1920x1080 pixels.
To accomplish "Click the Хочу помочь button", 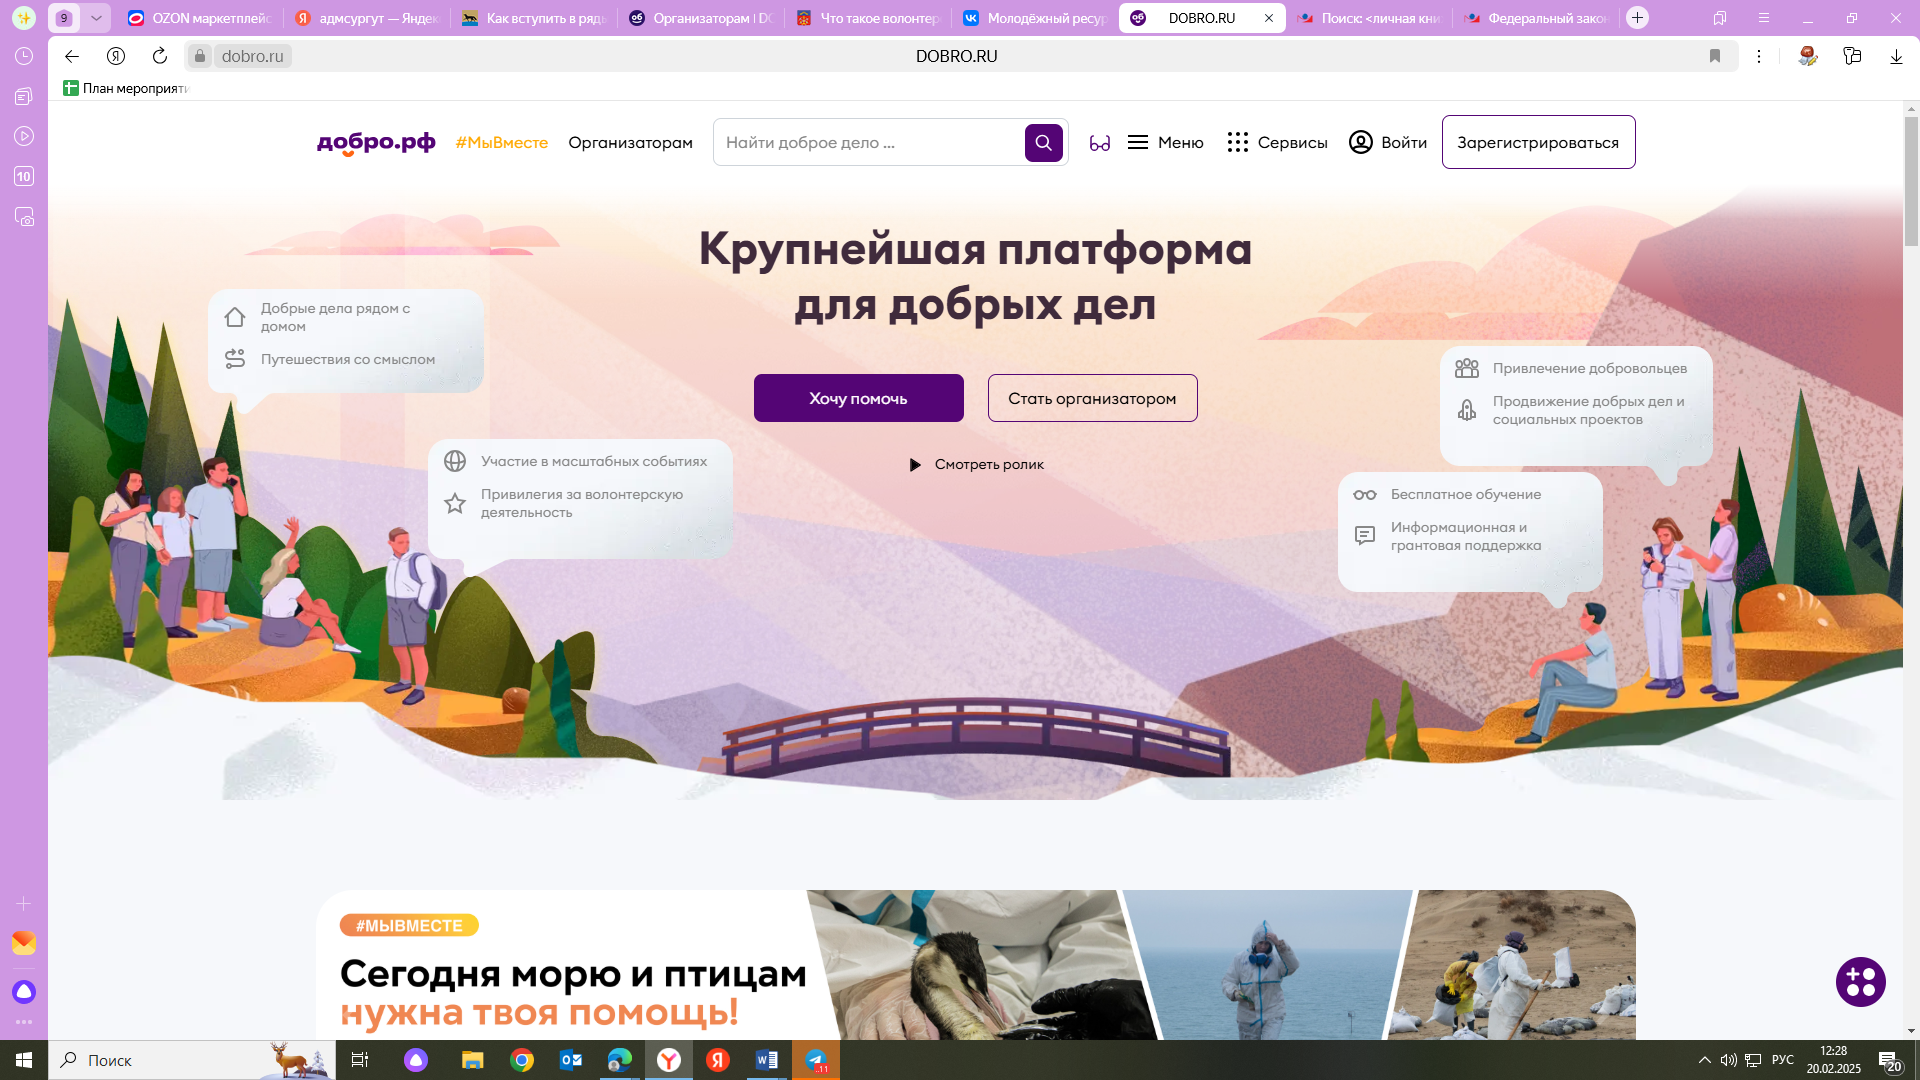I will pos(858,397).
